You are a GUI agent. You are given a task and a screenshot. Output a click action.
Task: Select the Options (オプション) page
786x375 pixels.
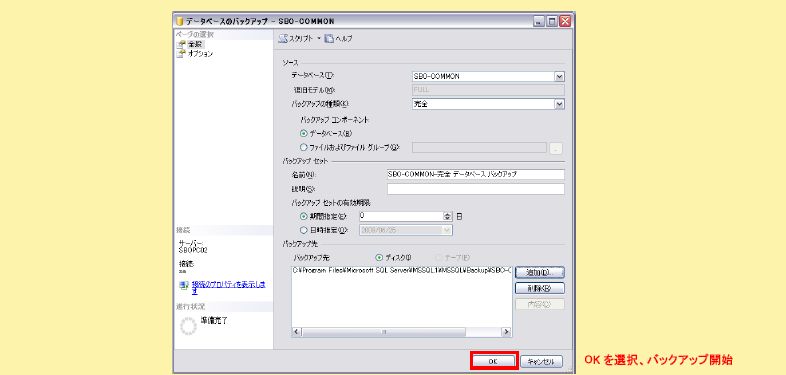tap(194, 54)
